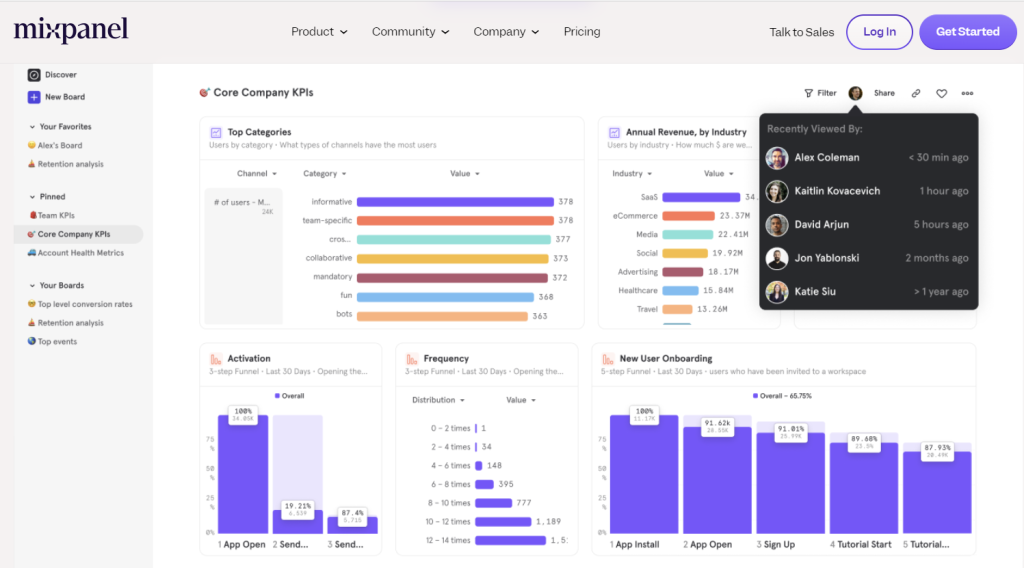Click Katie Siu's avatar

[x=776, y=292]
